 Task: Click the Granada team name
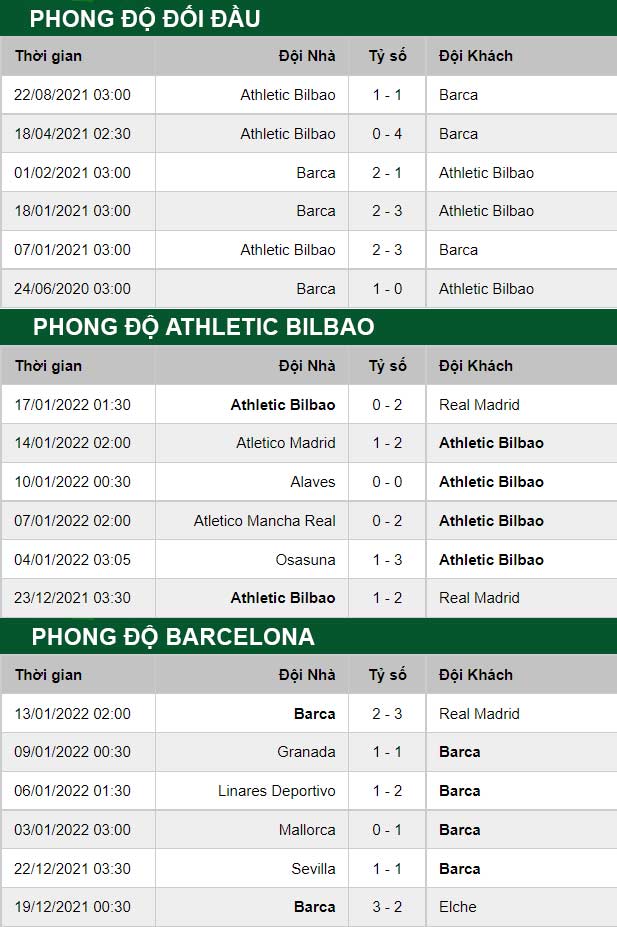tap(306, 751)
